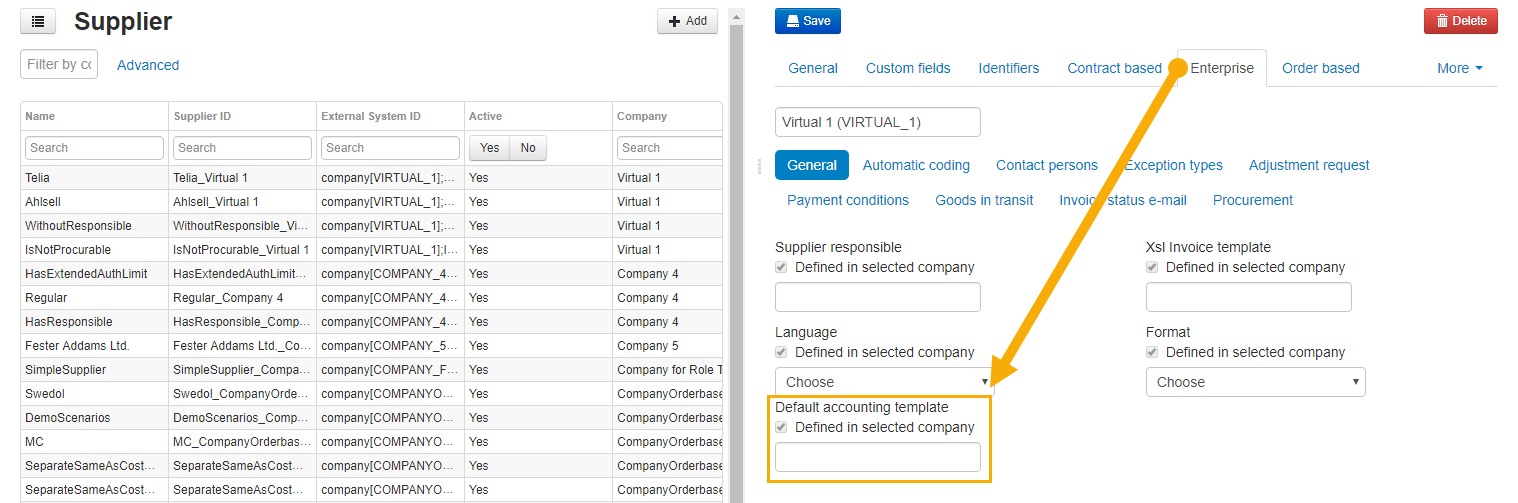Open the Automatic coding sub-tab
Viewport: 1518px width, 503px height.
[916, 165]
